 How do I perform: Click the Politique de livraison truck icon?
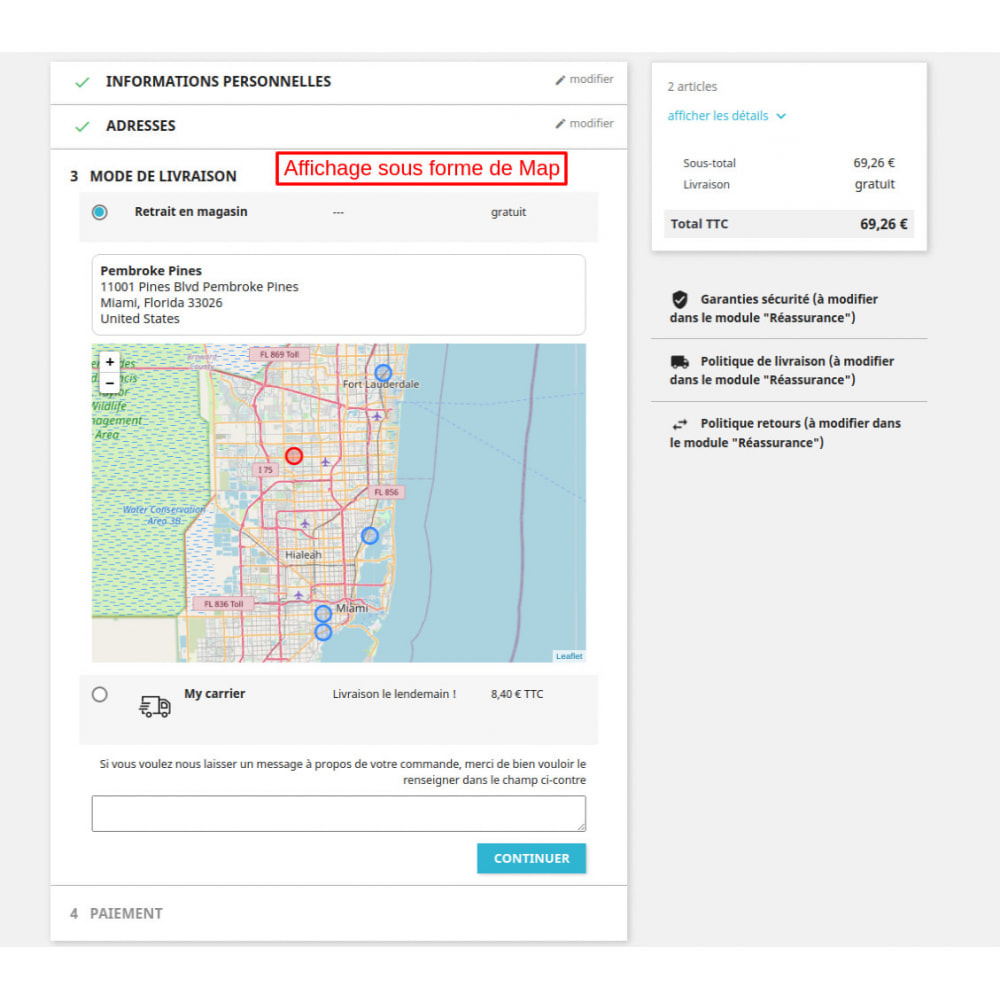point(680,362)
